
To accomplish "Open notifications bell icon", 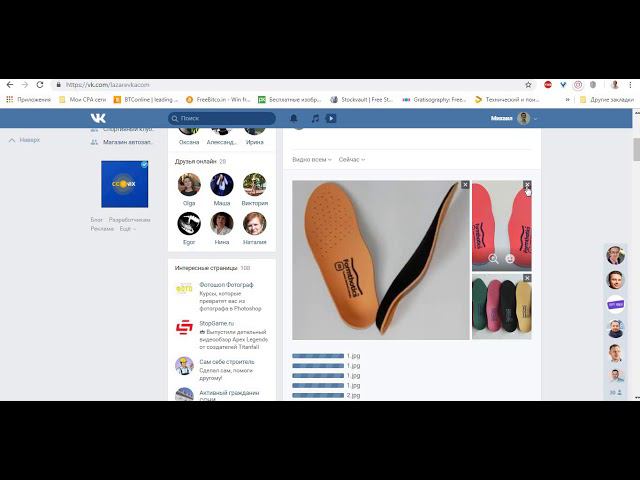I will (x=293, y=118).
